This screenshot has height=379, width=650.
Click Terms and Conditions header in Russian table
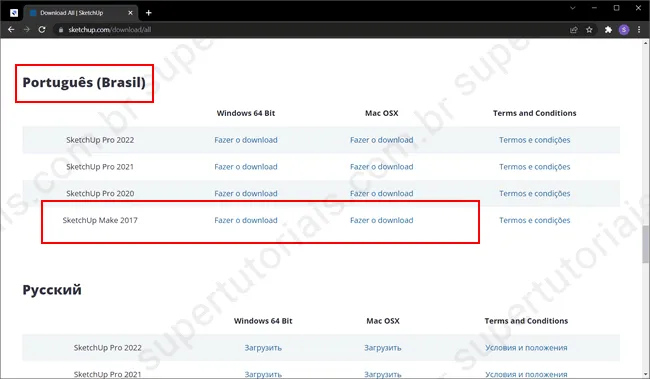click(526, 321)
